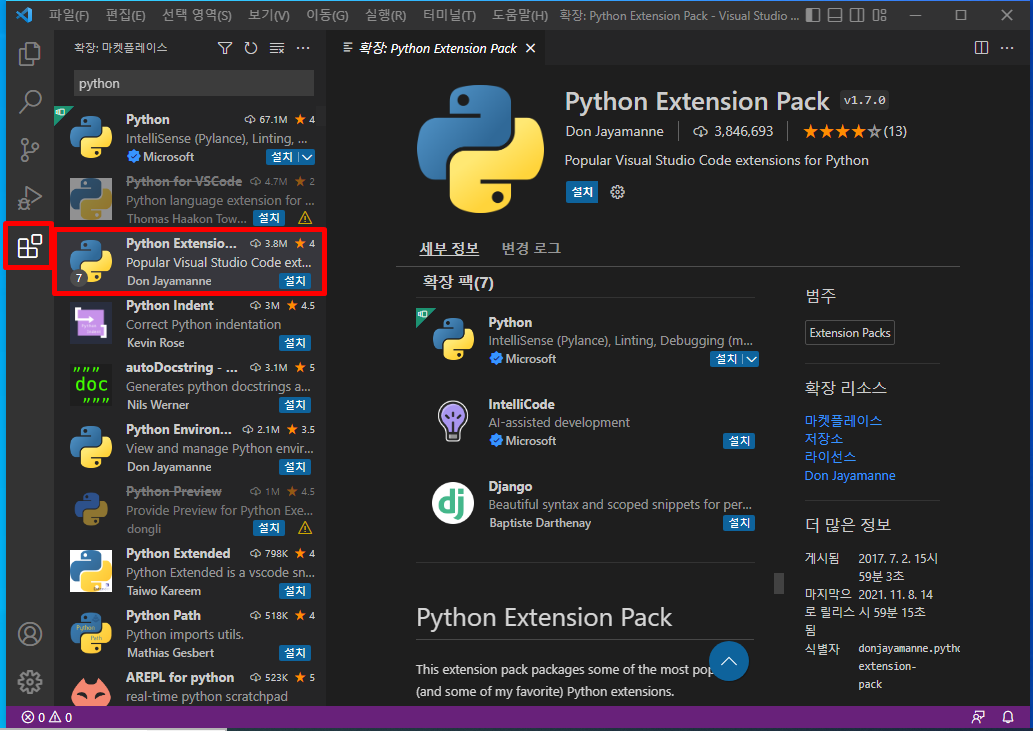Image resolution: width=1033 pixels, height=731 pixels.
Task: Click the detail page vertical scrollbar thumb
Action: 779,583
